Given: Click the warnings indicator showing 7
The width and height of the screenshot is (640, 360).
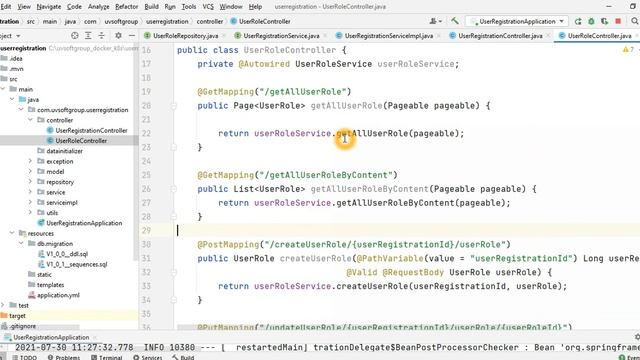Looking at the screenshot, I should click(x=629, y=50).
